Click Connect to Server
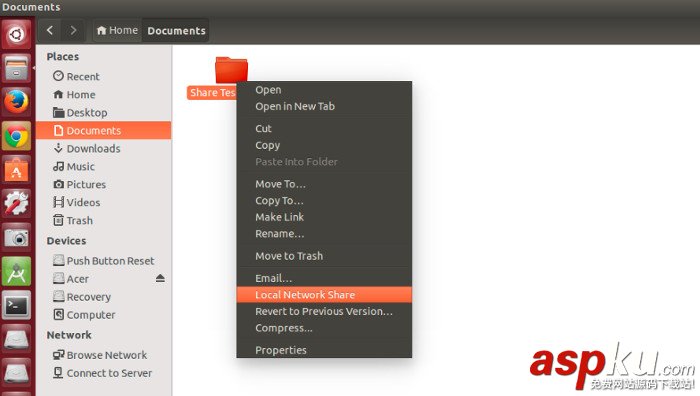 pos(104,373)
